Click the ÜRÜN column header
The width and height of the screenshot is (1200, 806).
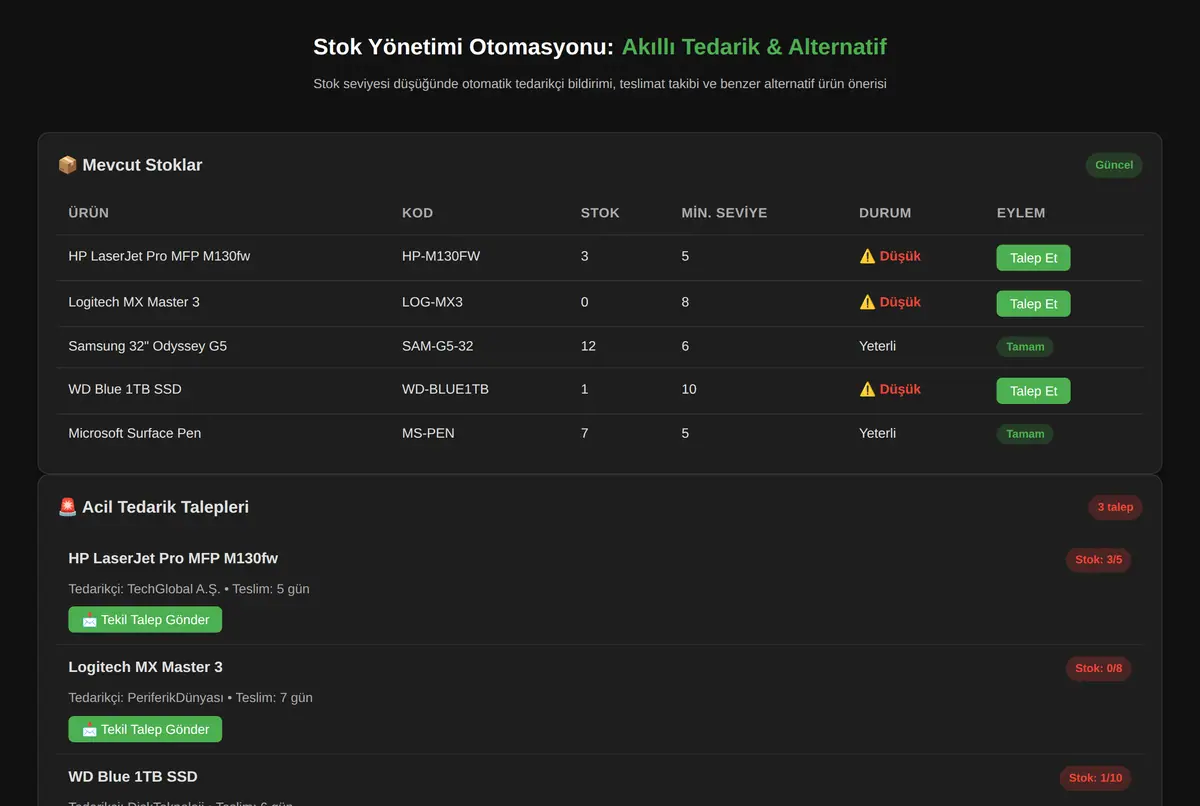click(89, 213)
